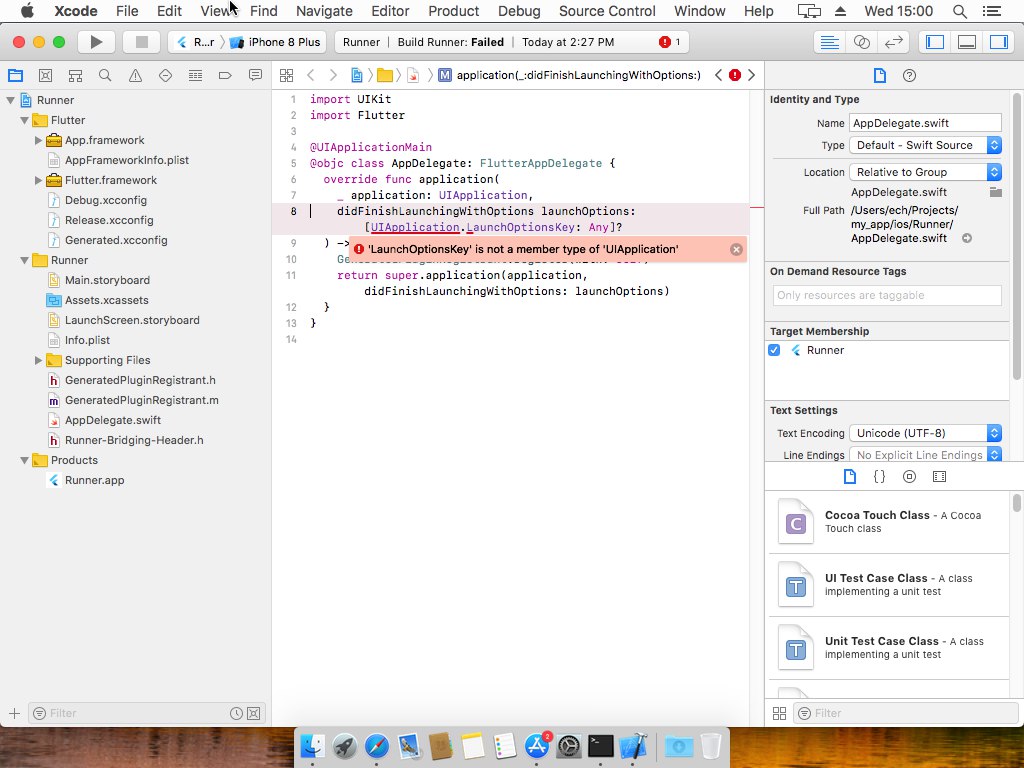1024x768 pixels.
Task: Collapse the Flutter folder group
Action: [25, 120]
